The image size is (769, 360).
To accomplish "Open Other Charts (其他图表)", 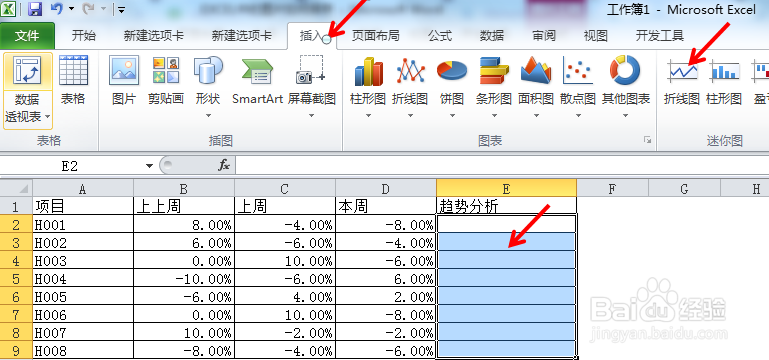I will pos(626,81).
